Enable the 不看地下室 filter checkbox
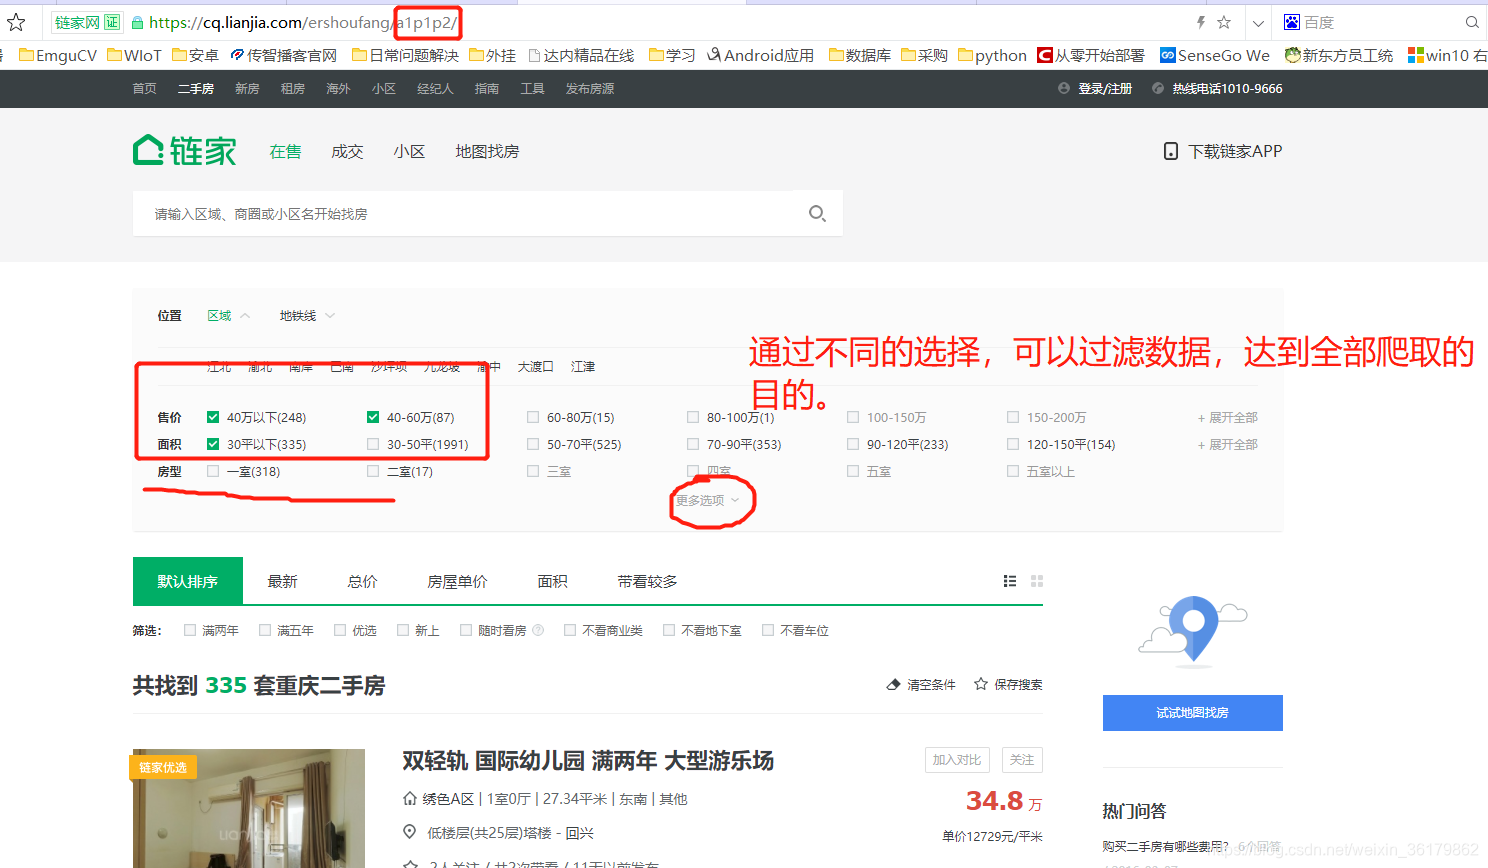Screen dimensions: 1488x868 (669, 630)
